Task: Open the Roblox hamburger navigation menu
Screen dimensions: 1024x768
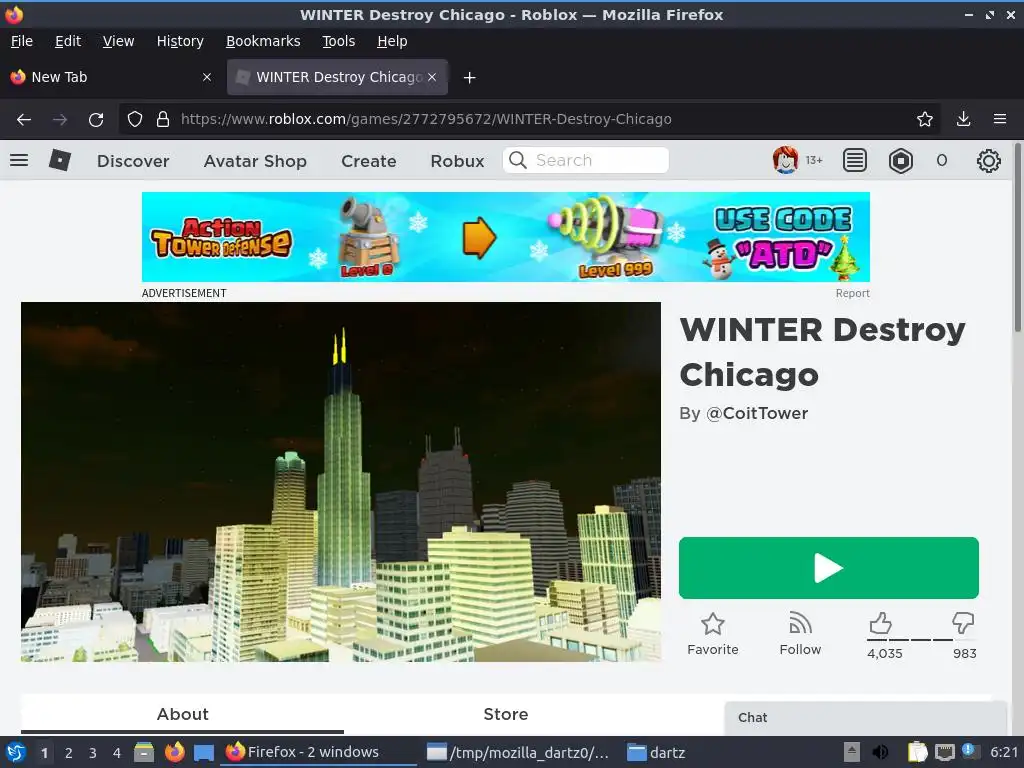Action: (x=19, y=160)
